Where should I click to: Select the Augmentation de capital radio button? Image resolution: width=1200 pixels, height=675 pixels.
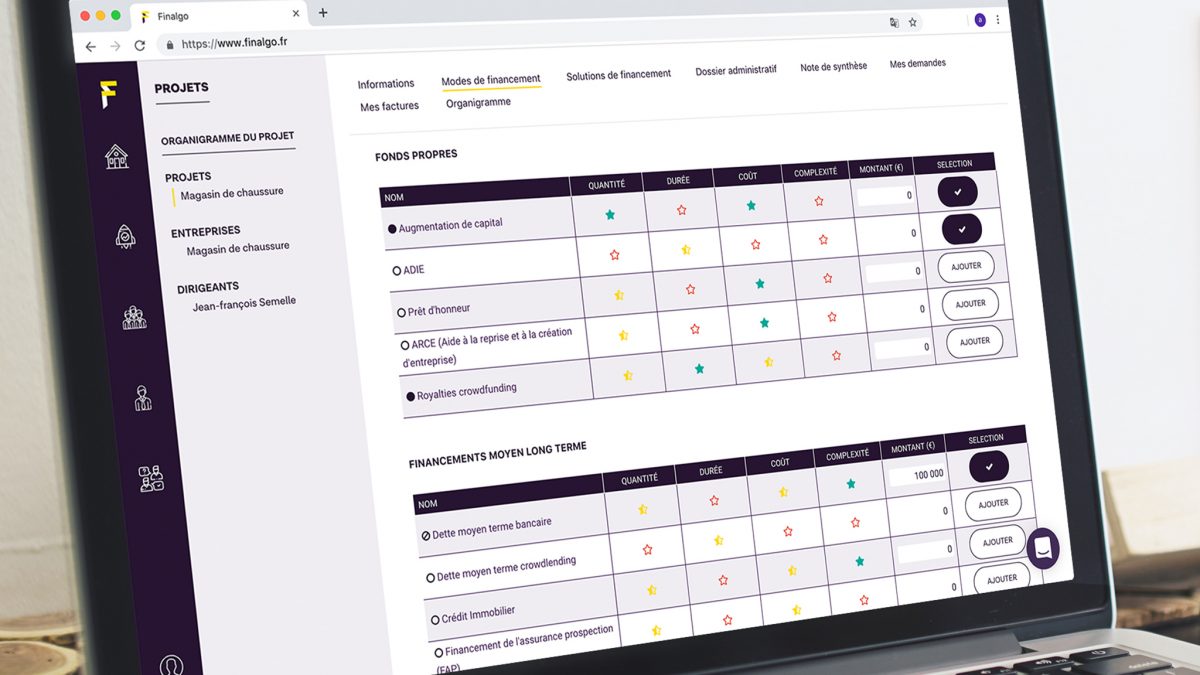pyautogui.click(x=392, y=229)
